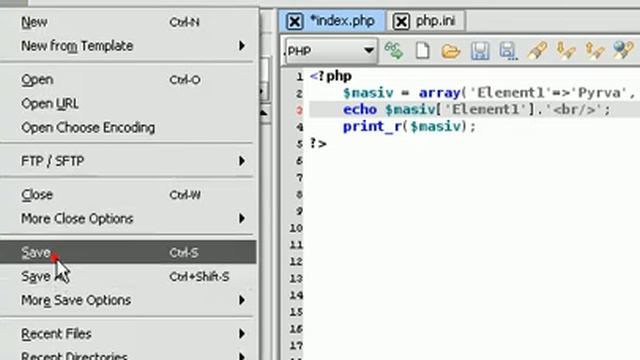Image resolution: width=640 pixels, height=360 pixels.
Task: Click the marker icon with down arrow
Action: point(566,51)
